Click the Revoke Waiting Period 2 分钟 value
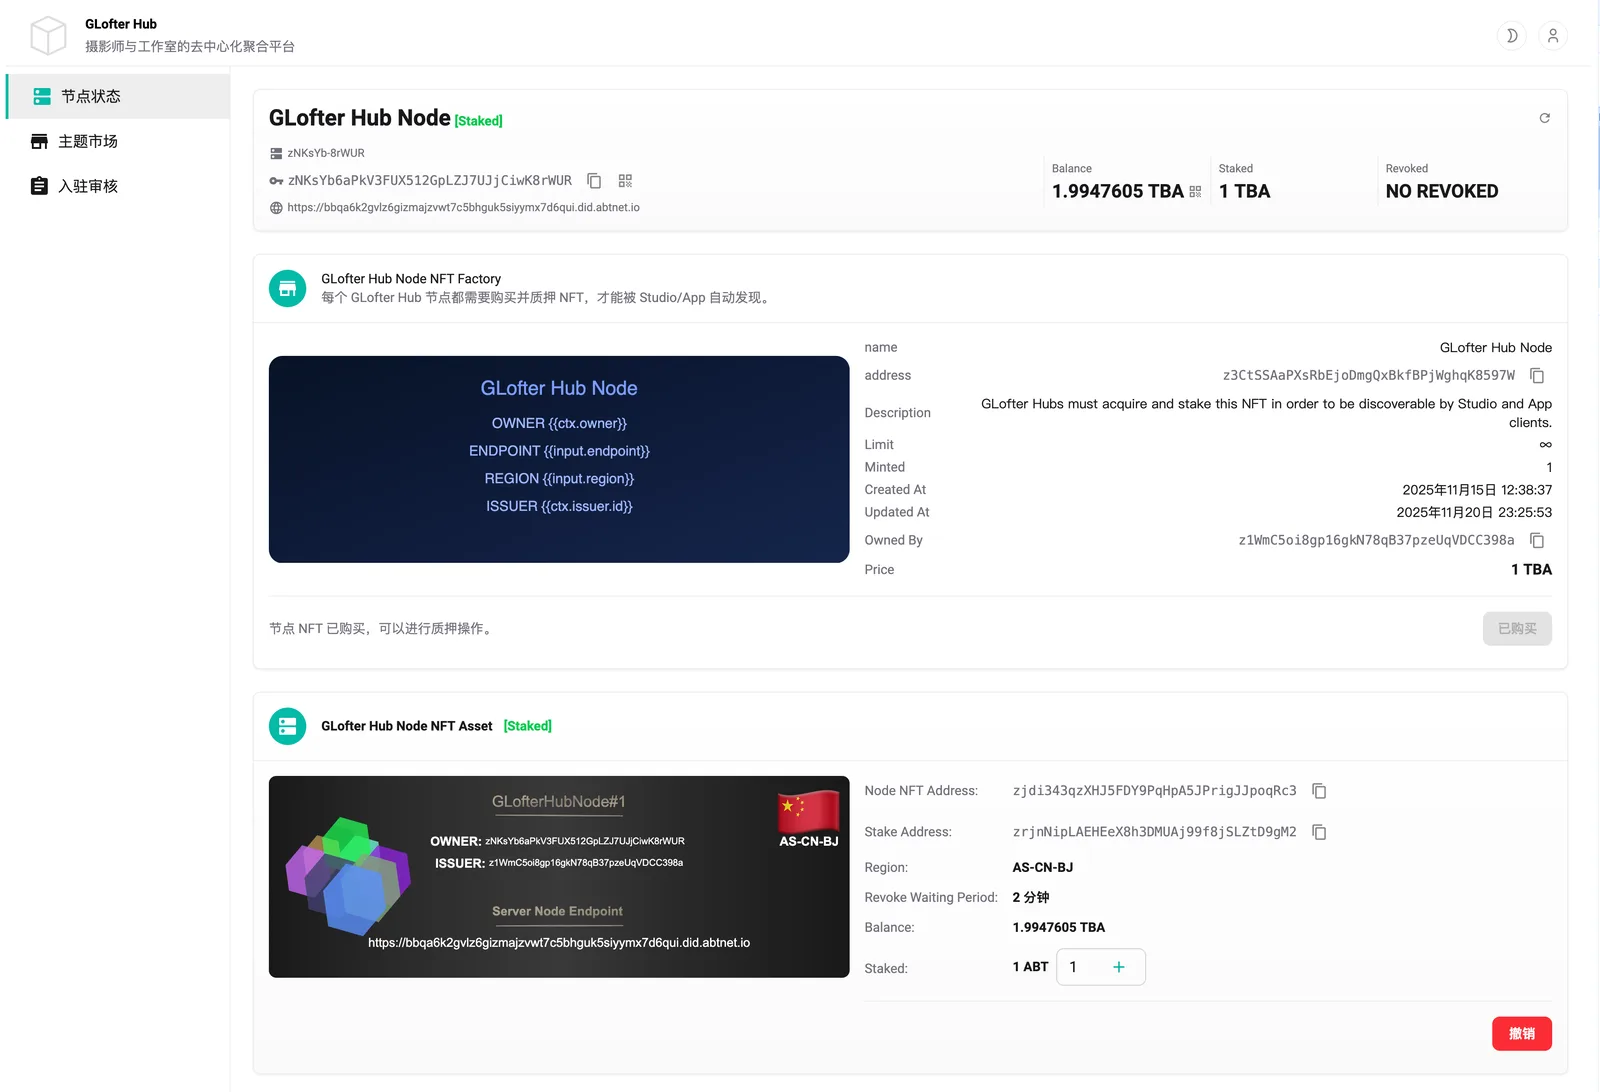Viewport: 1600px width, 1092px height. coord(1030,898)
